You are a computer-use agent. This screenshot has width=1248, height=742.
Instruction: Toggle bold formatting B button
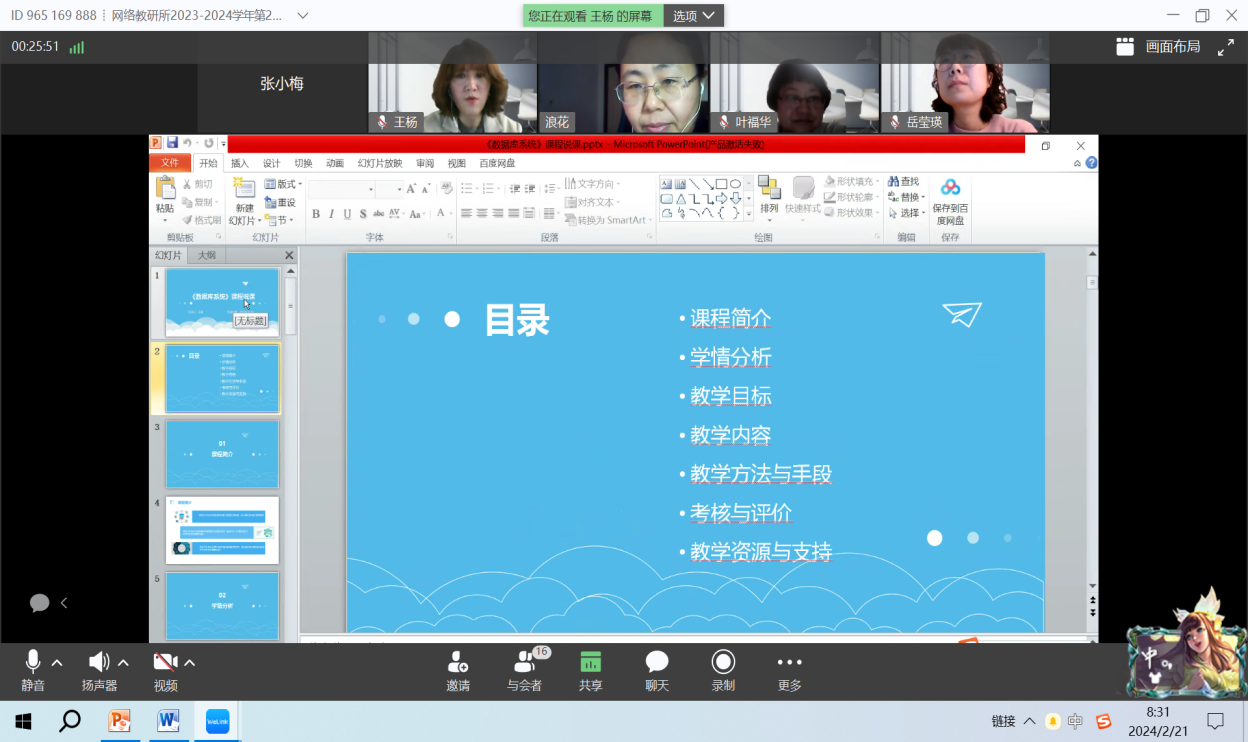316,213
